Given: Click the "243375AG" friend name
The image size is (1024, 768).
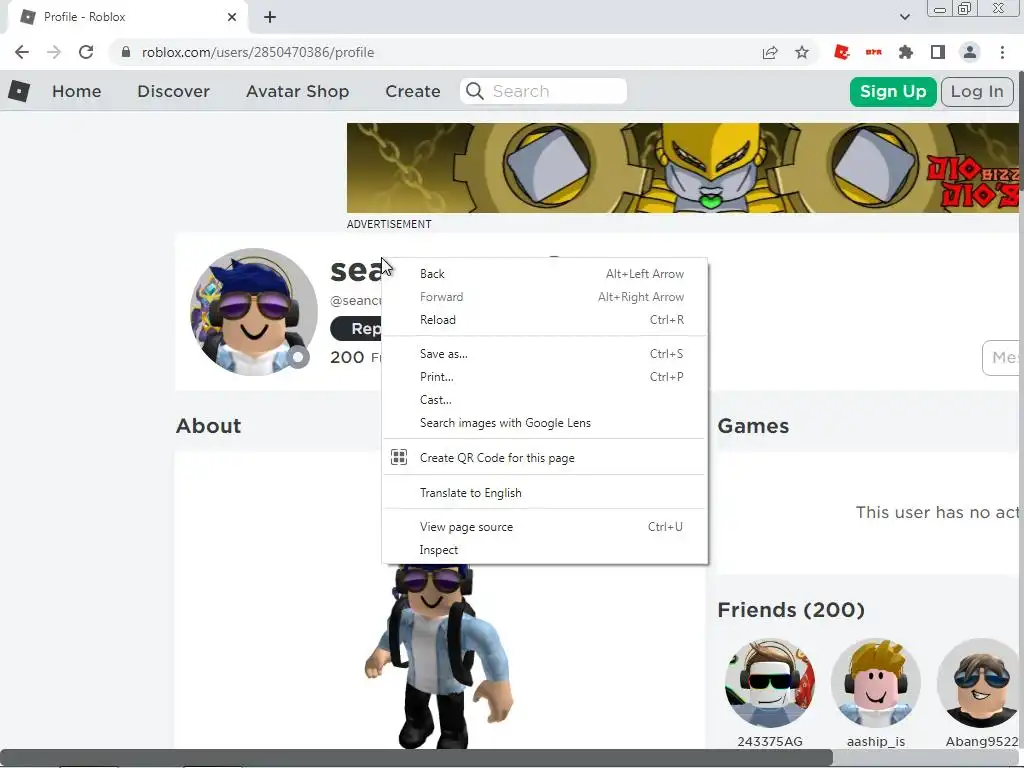Looking at the screenshot, I should coord(770,741).
